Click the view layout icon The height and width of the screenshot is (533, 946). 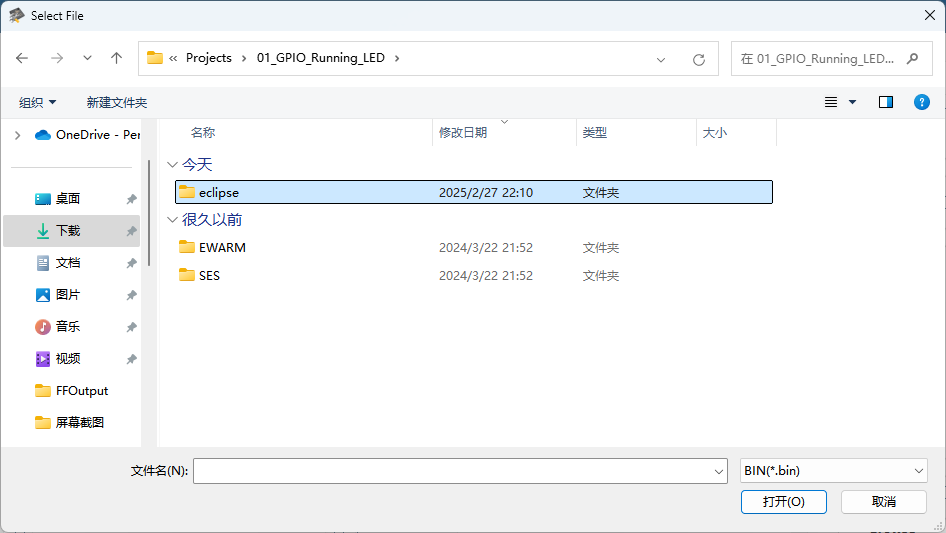(x=831, y=102)
